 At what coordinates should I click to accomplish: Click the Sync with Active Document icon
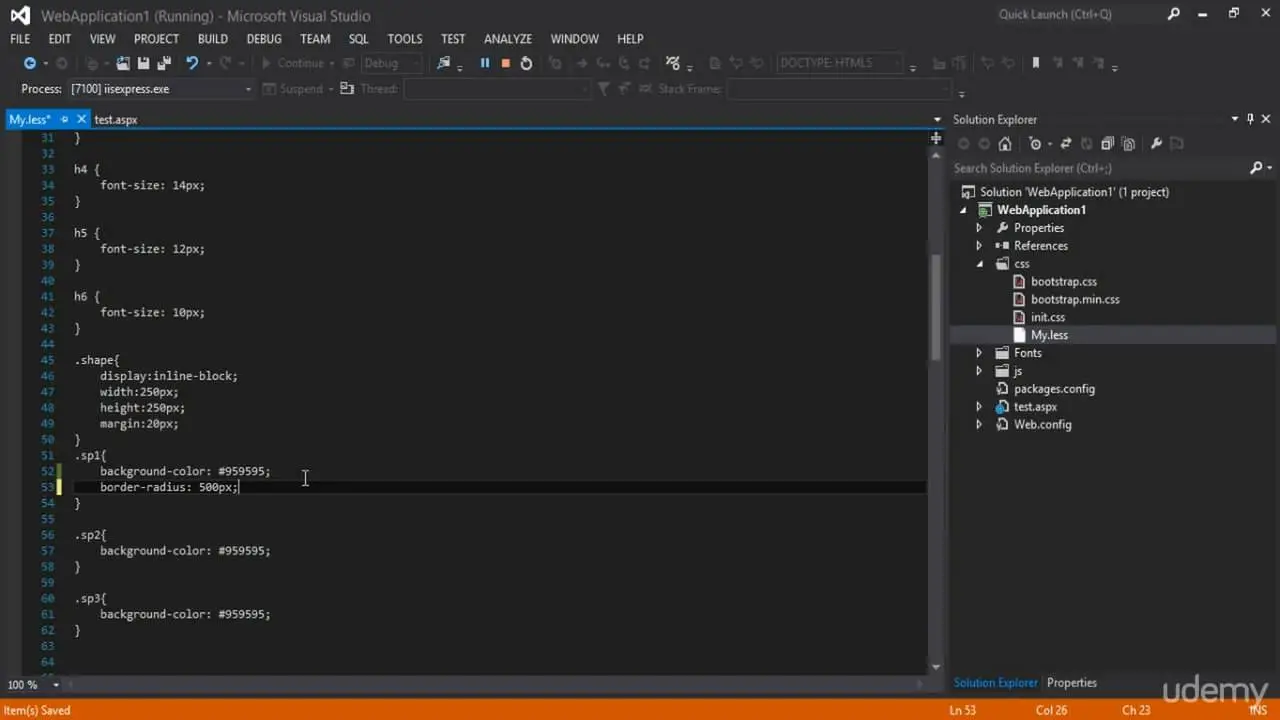click(x=1066, y=144)
